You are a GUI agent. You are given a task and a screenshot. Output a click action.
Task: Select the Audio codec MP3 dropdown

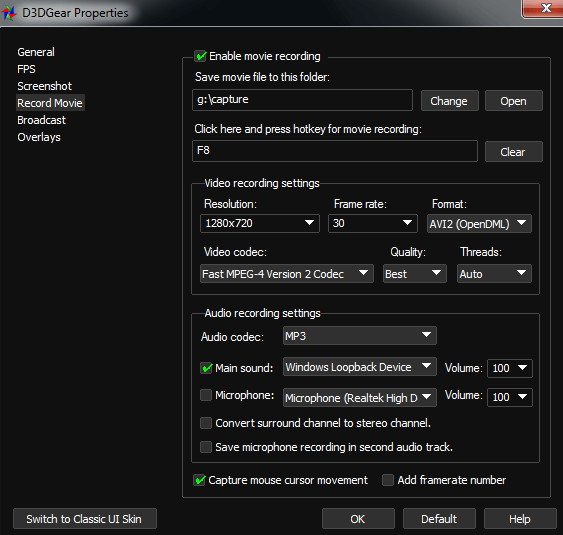click(360, 336)
